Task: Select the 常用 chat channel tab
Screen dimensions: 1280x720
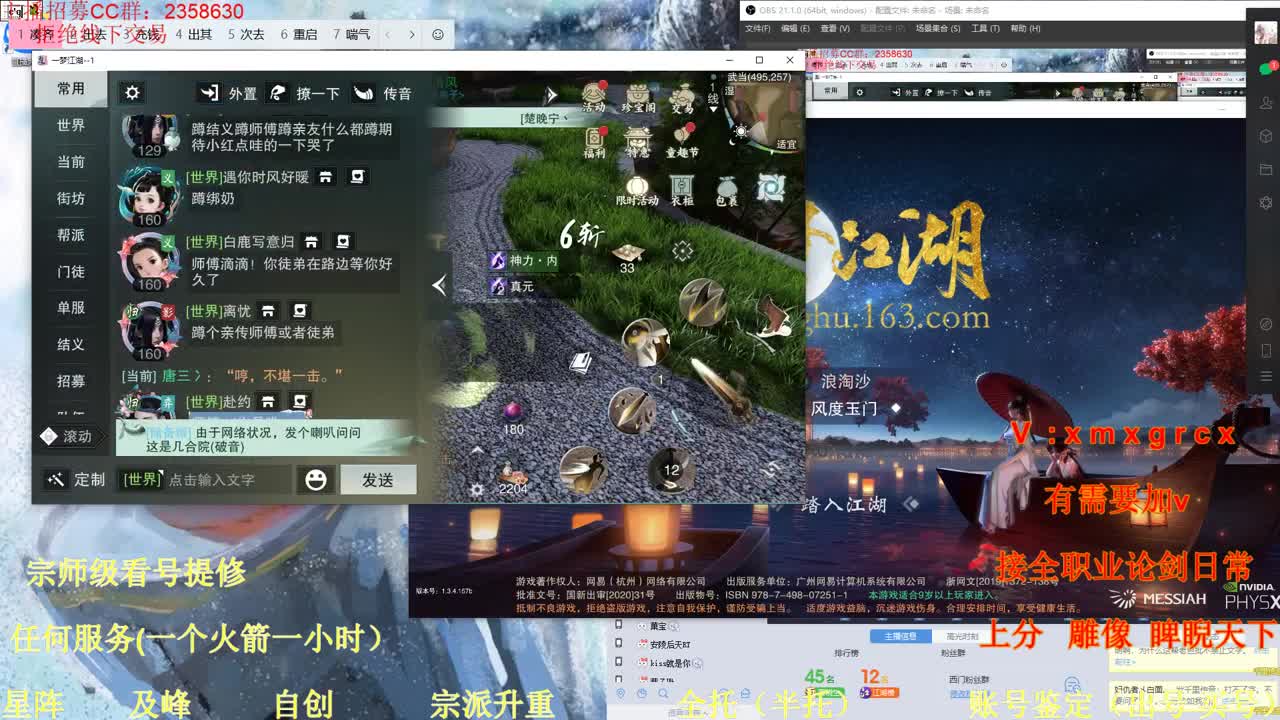Action: tap(71, 89)
